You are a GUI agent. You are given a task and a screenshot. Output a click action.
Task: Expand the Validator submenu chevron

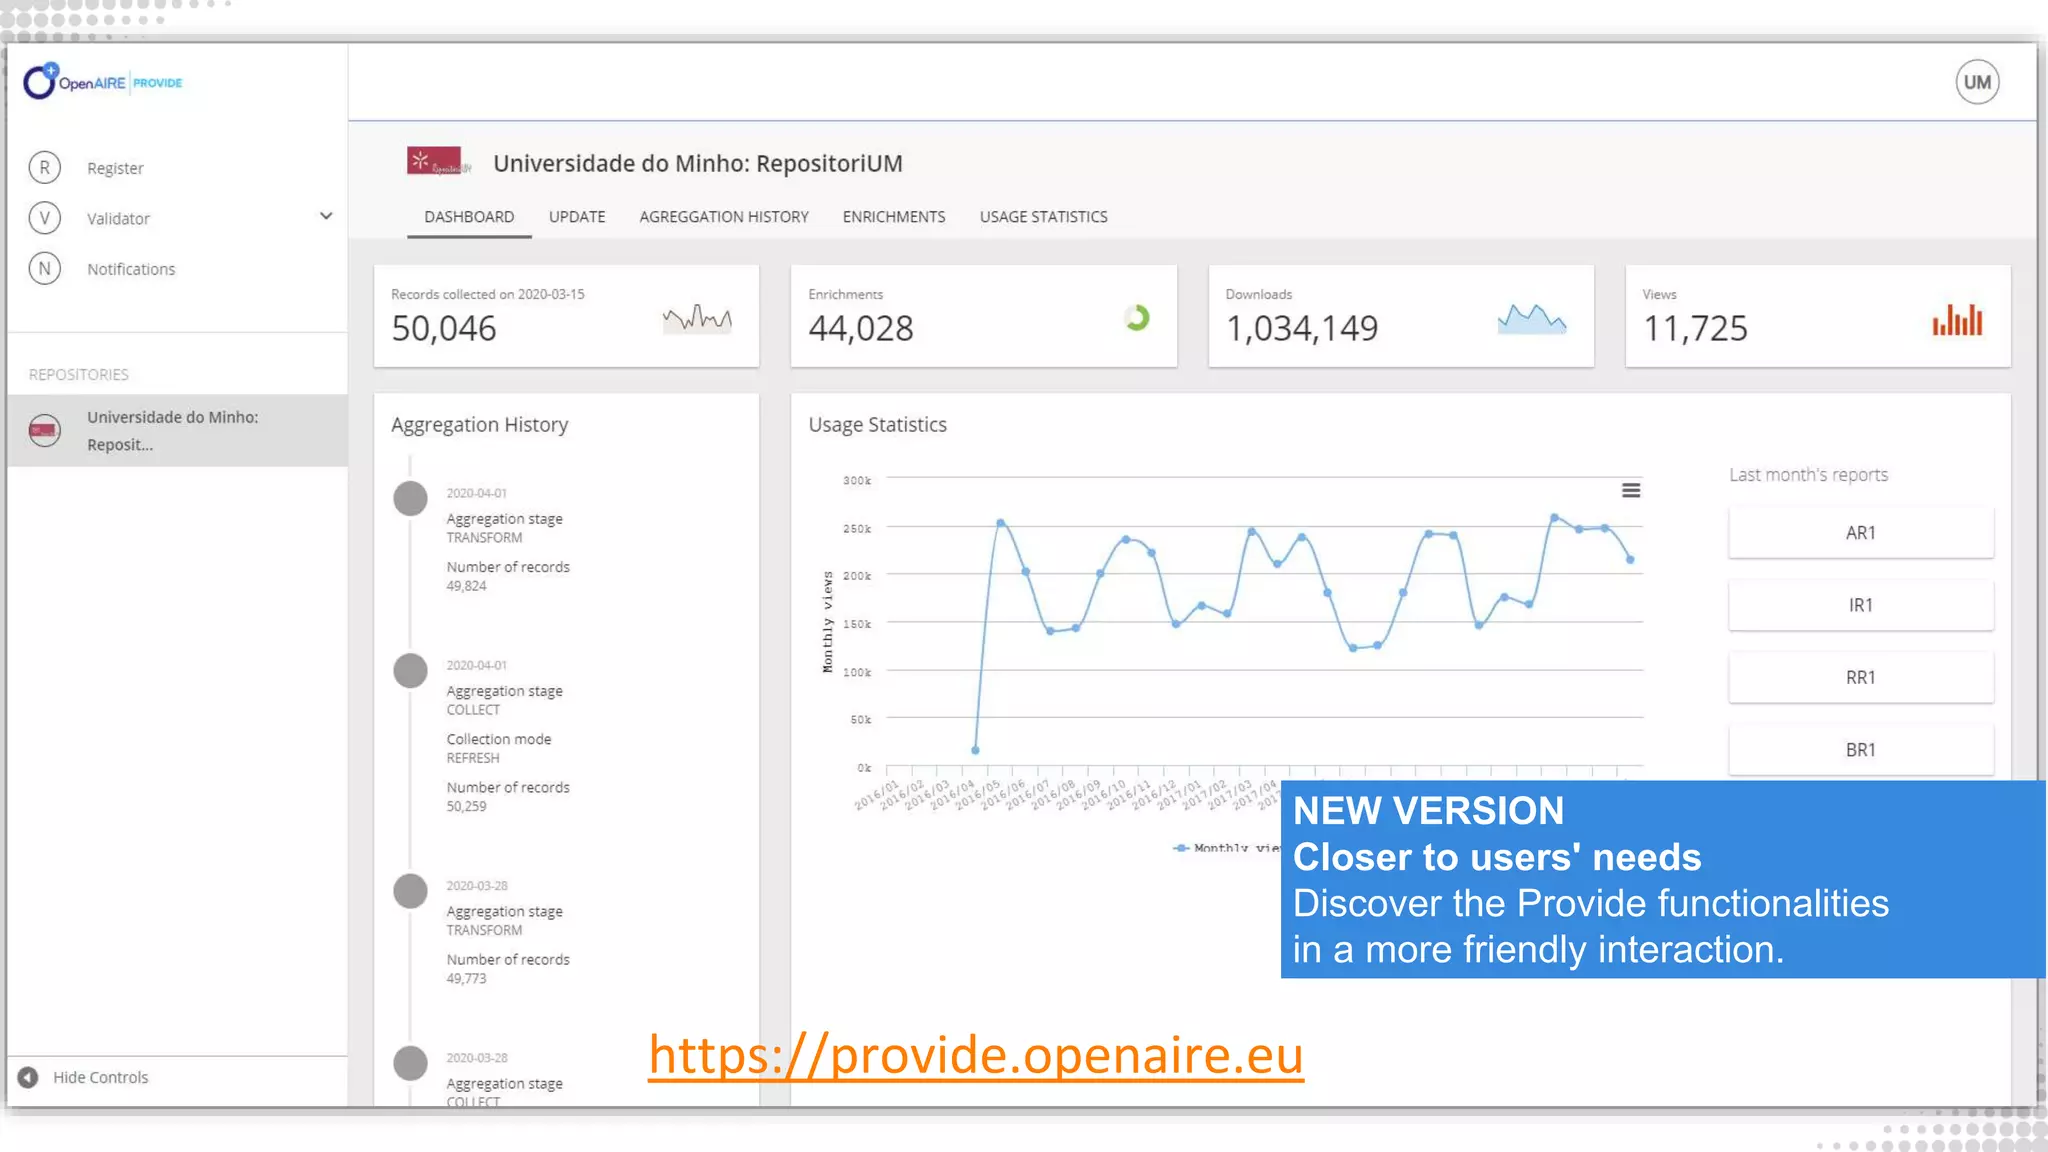point(326,216)
